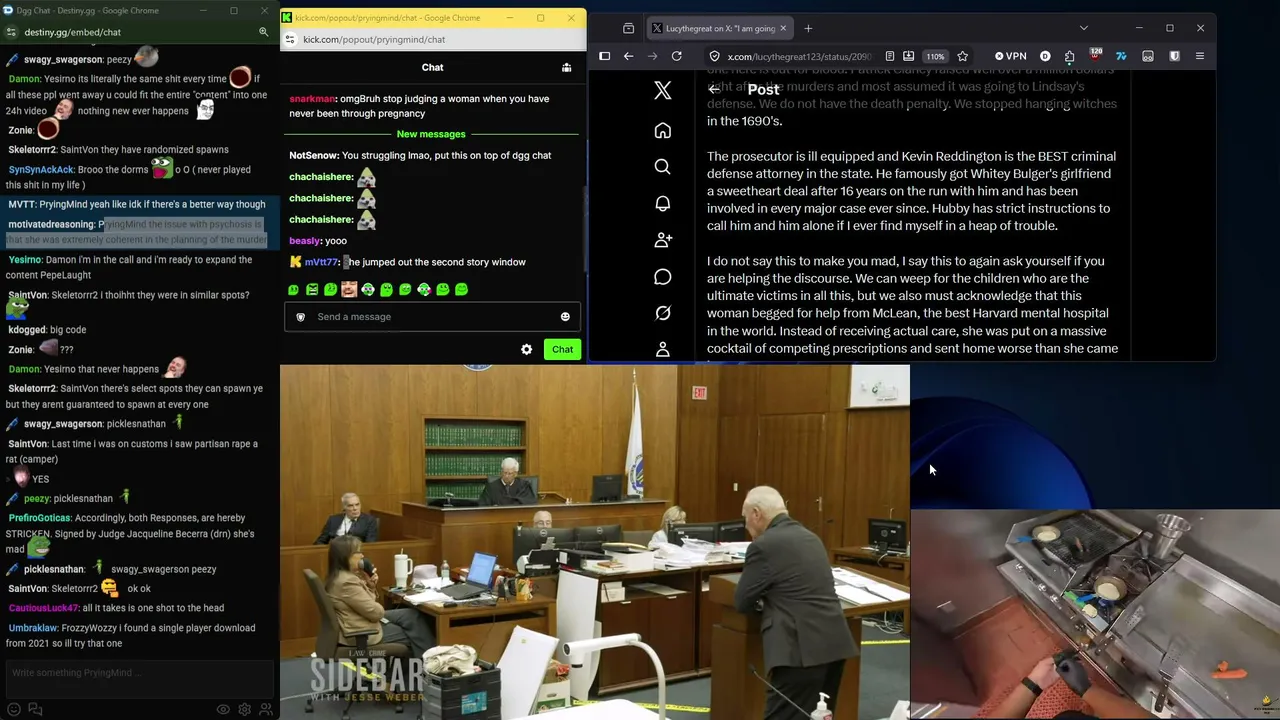Reload the x.com page
The height and width of the screenshot is (720, 1280).
pos(677,56)
